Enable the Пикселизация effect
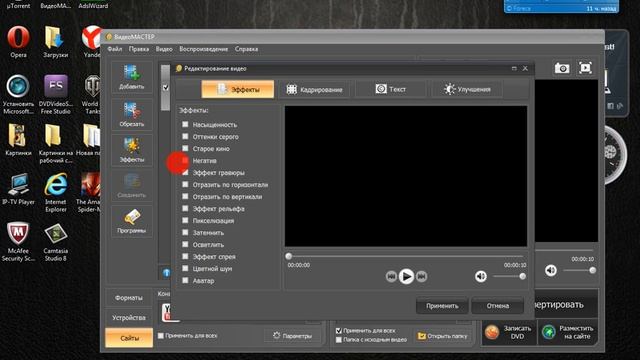 point(185,220)
